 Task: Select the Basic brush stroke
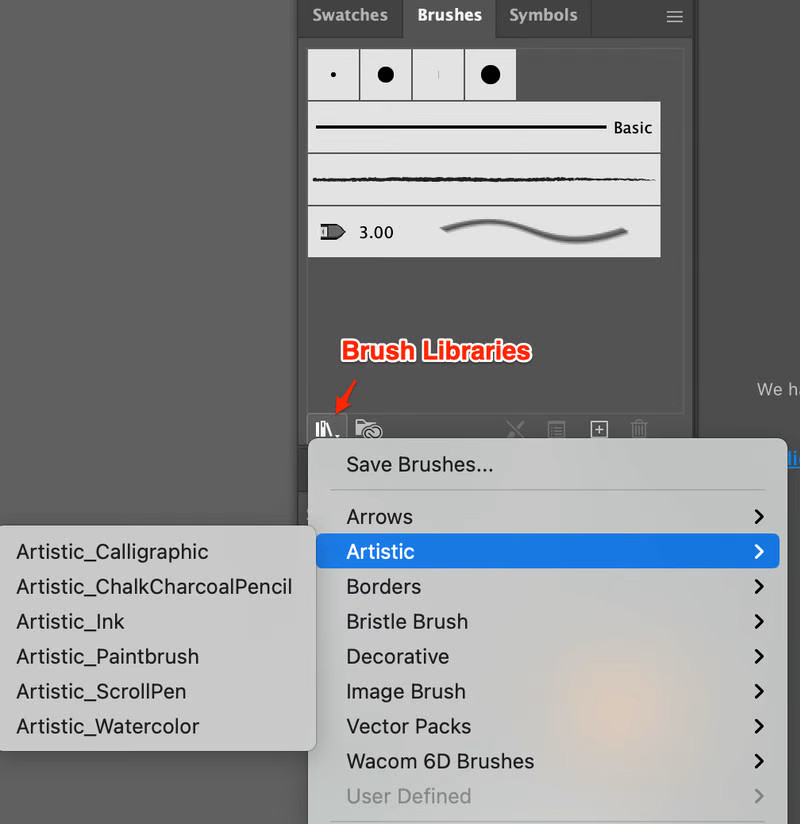click(484, 127)
